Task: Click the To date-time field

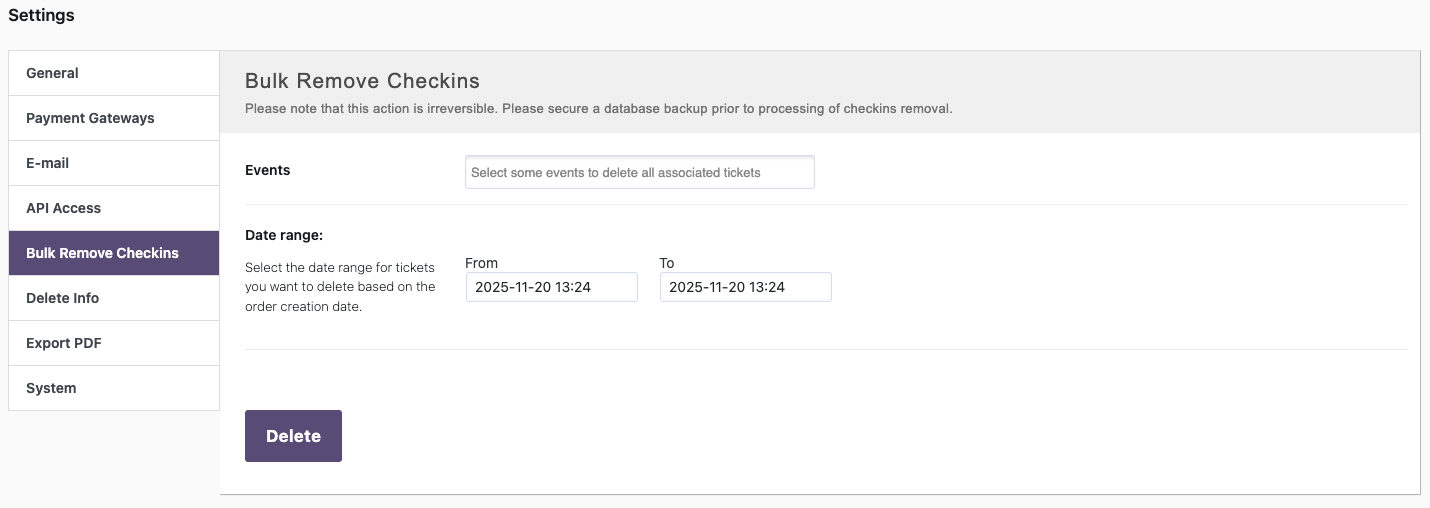Action: click(x=745, y=287)
